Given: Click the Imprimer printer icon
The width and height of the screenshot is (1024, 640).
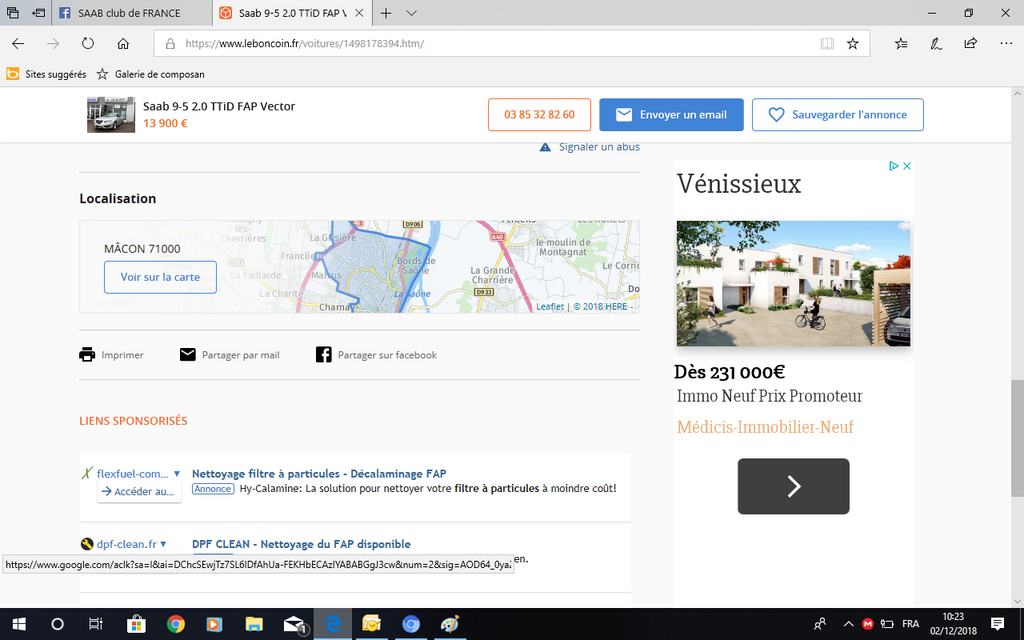Looking at the screenshot, I should (x=87, y=355).
